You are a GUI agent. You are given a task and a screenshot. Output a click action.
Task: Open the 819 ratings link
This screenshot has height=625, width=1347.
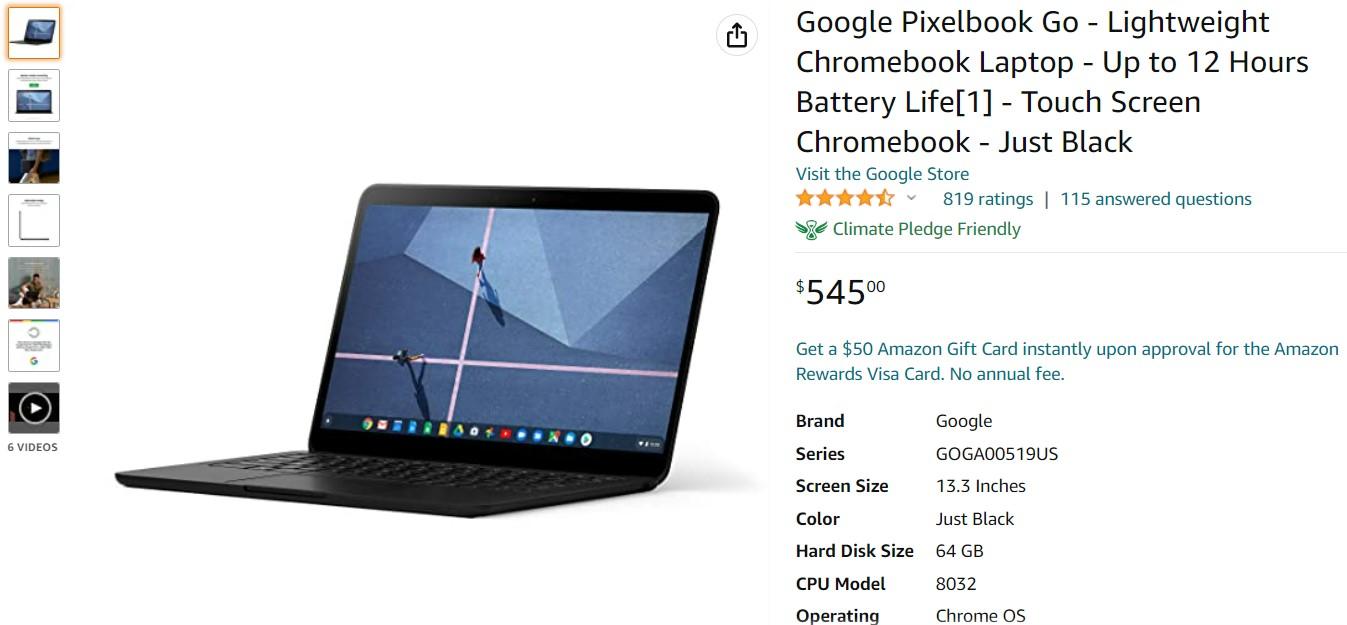[x=989, y=198]
